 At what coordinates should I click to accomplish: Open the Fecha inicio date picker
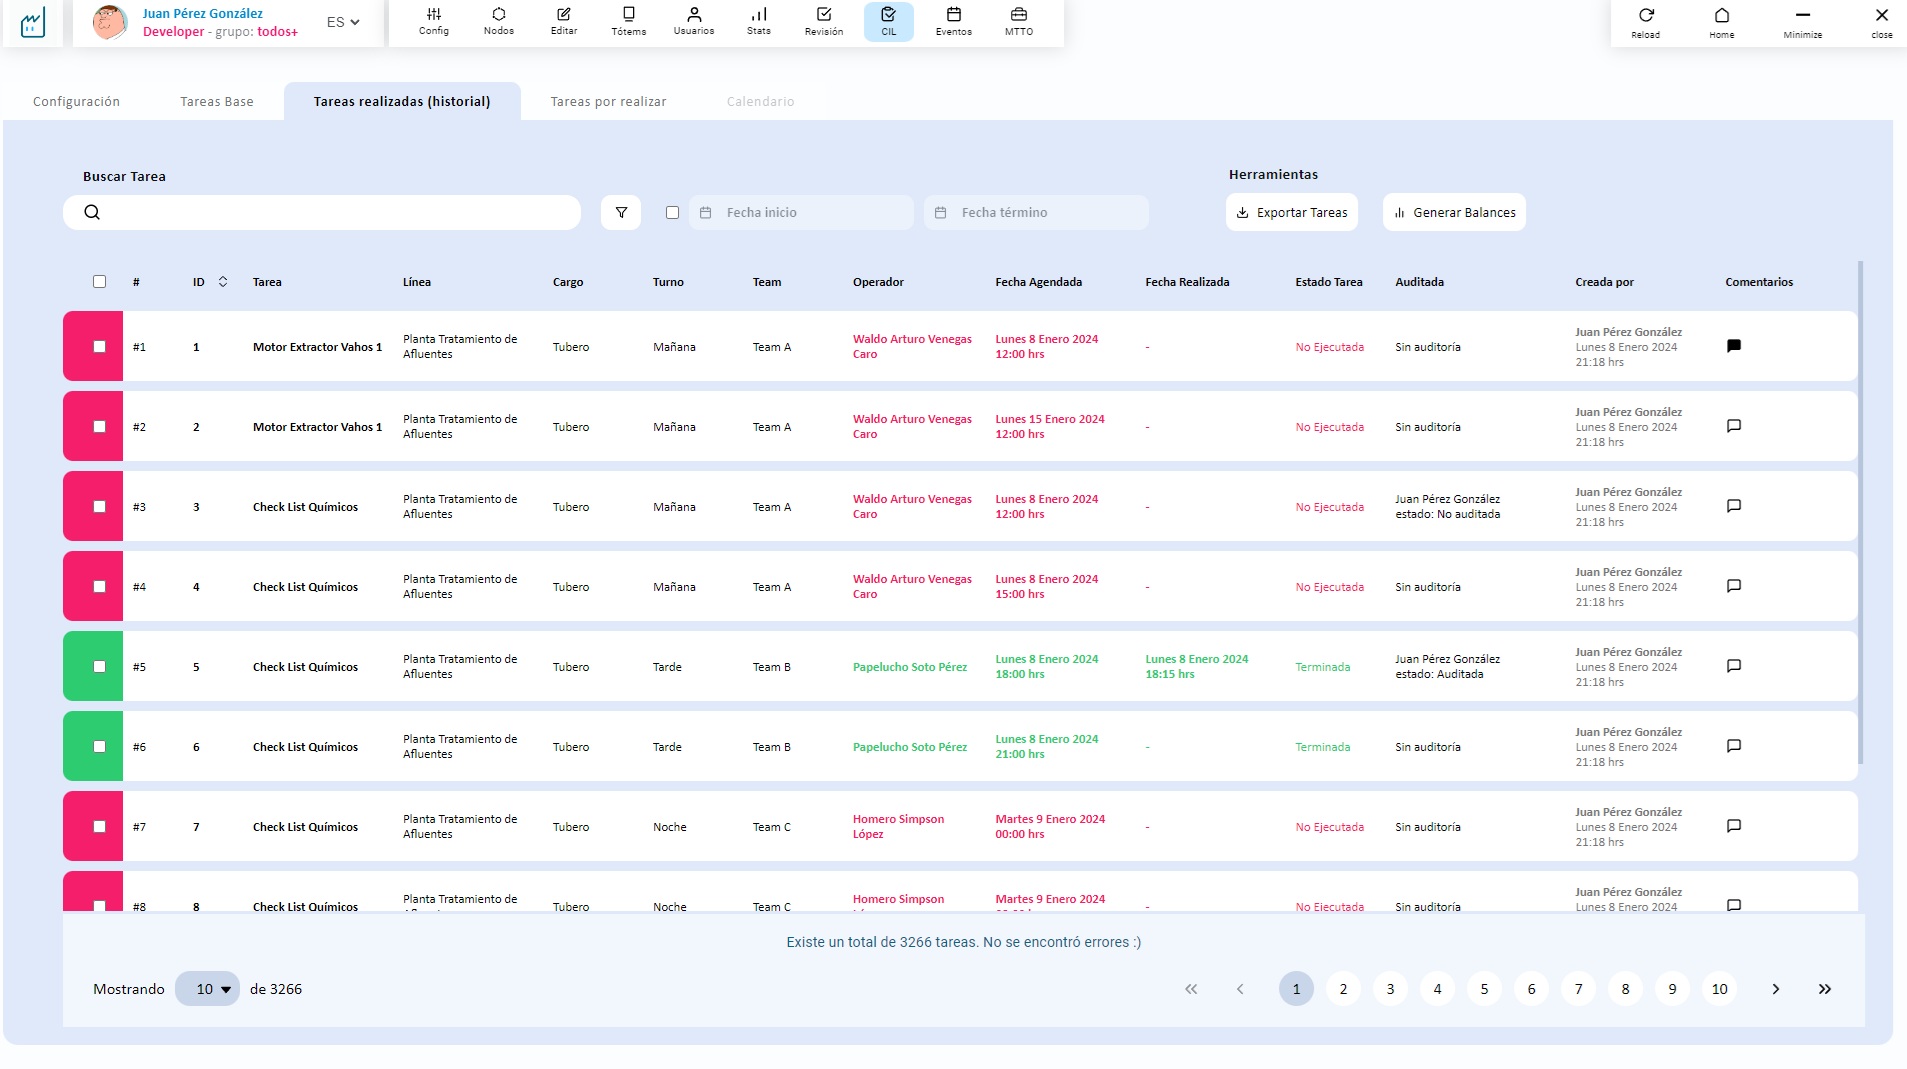[x=801, y=212]
